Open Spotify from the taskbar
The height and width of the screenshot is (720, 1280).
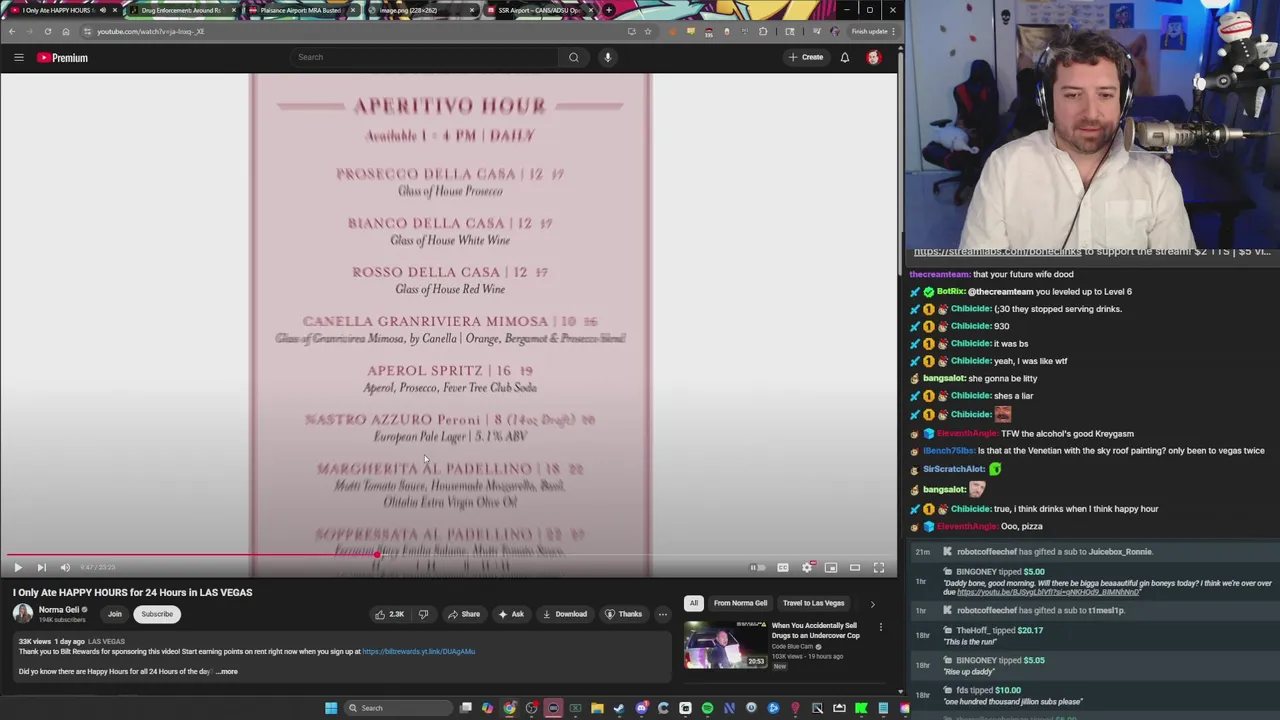click(707, 708)
